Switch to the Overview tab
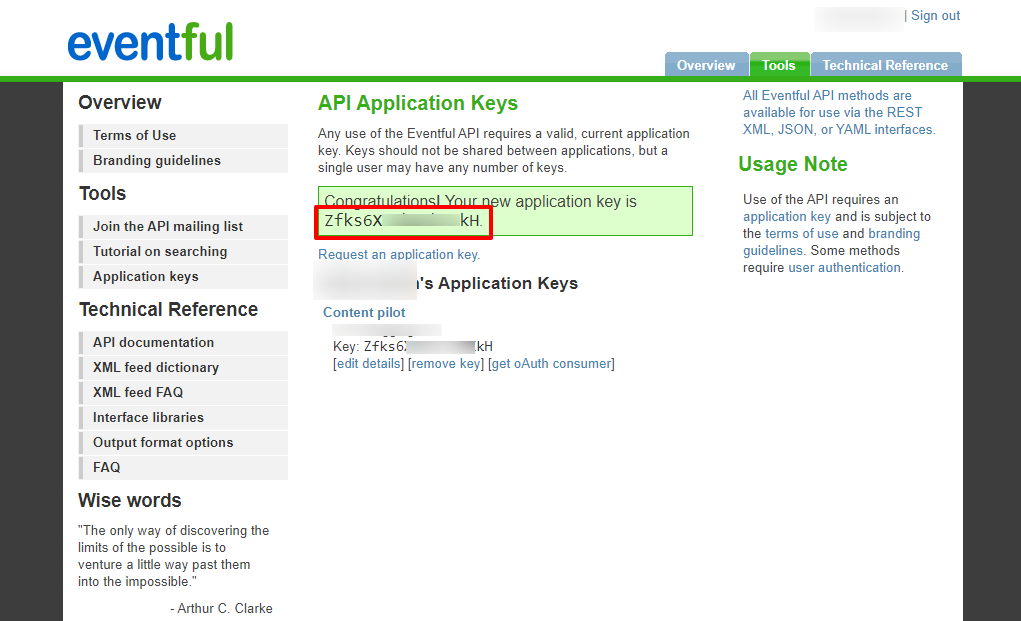This screenshot has height=621, width=1021. click(x=706, y=65)
